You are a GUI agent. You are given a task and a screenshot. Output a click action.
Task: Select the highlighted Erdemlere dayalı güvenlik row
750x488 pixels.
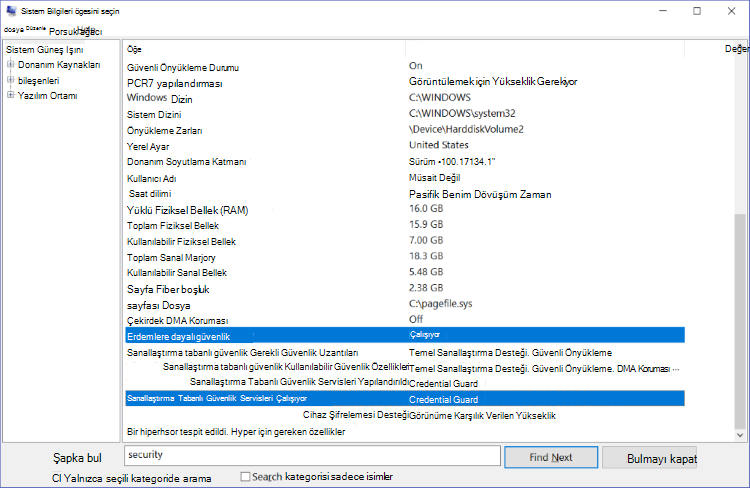[x=405, y=335]
